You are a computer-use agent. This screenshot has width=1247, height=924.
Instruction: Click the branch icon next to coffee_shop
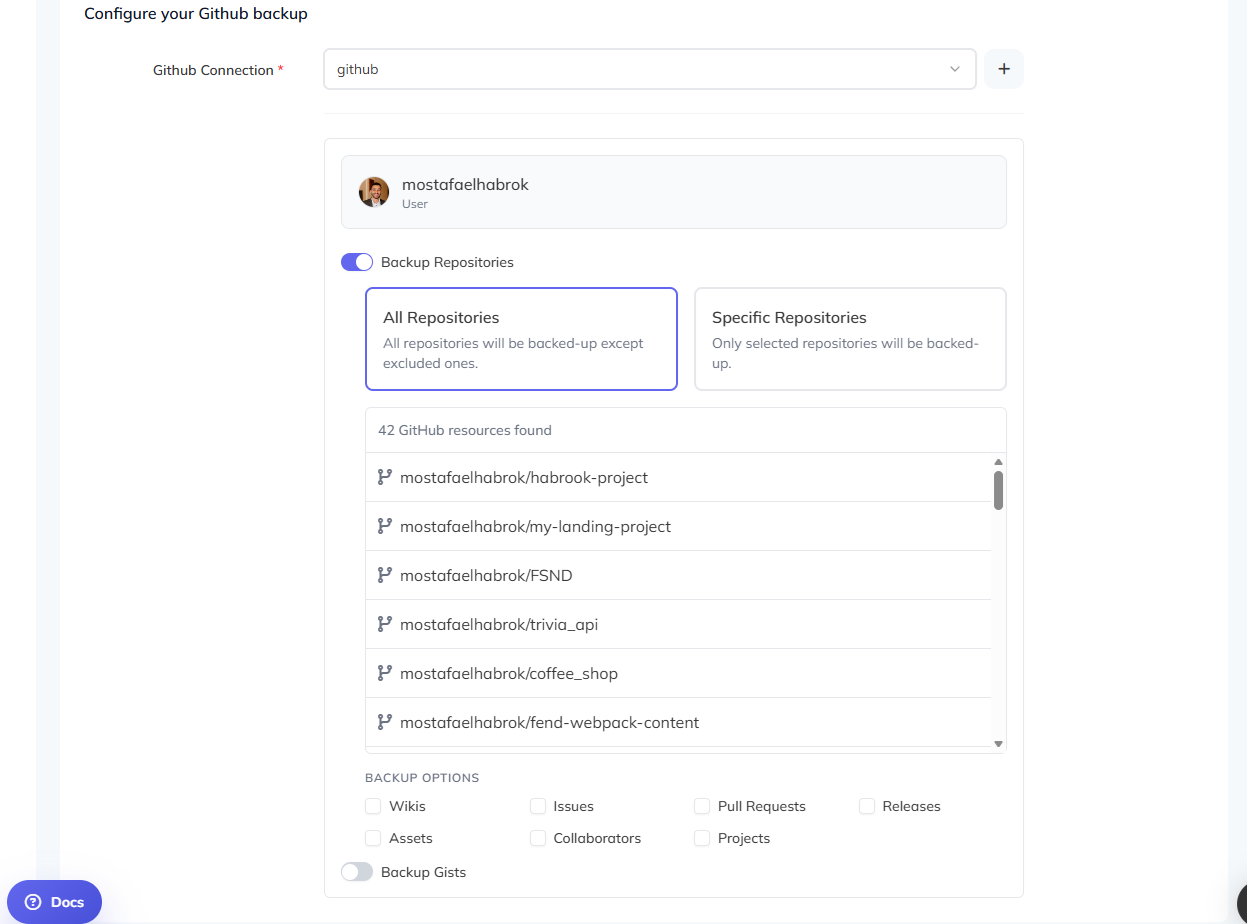(385, 673)
